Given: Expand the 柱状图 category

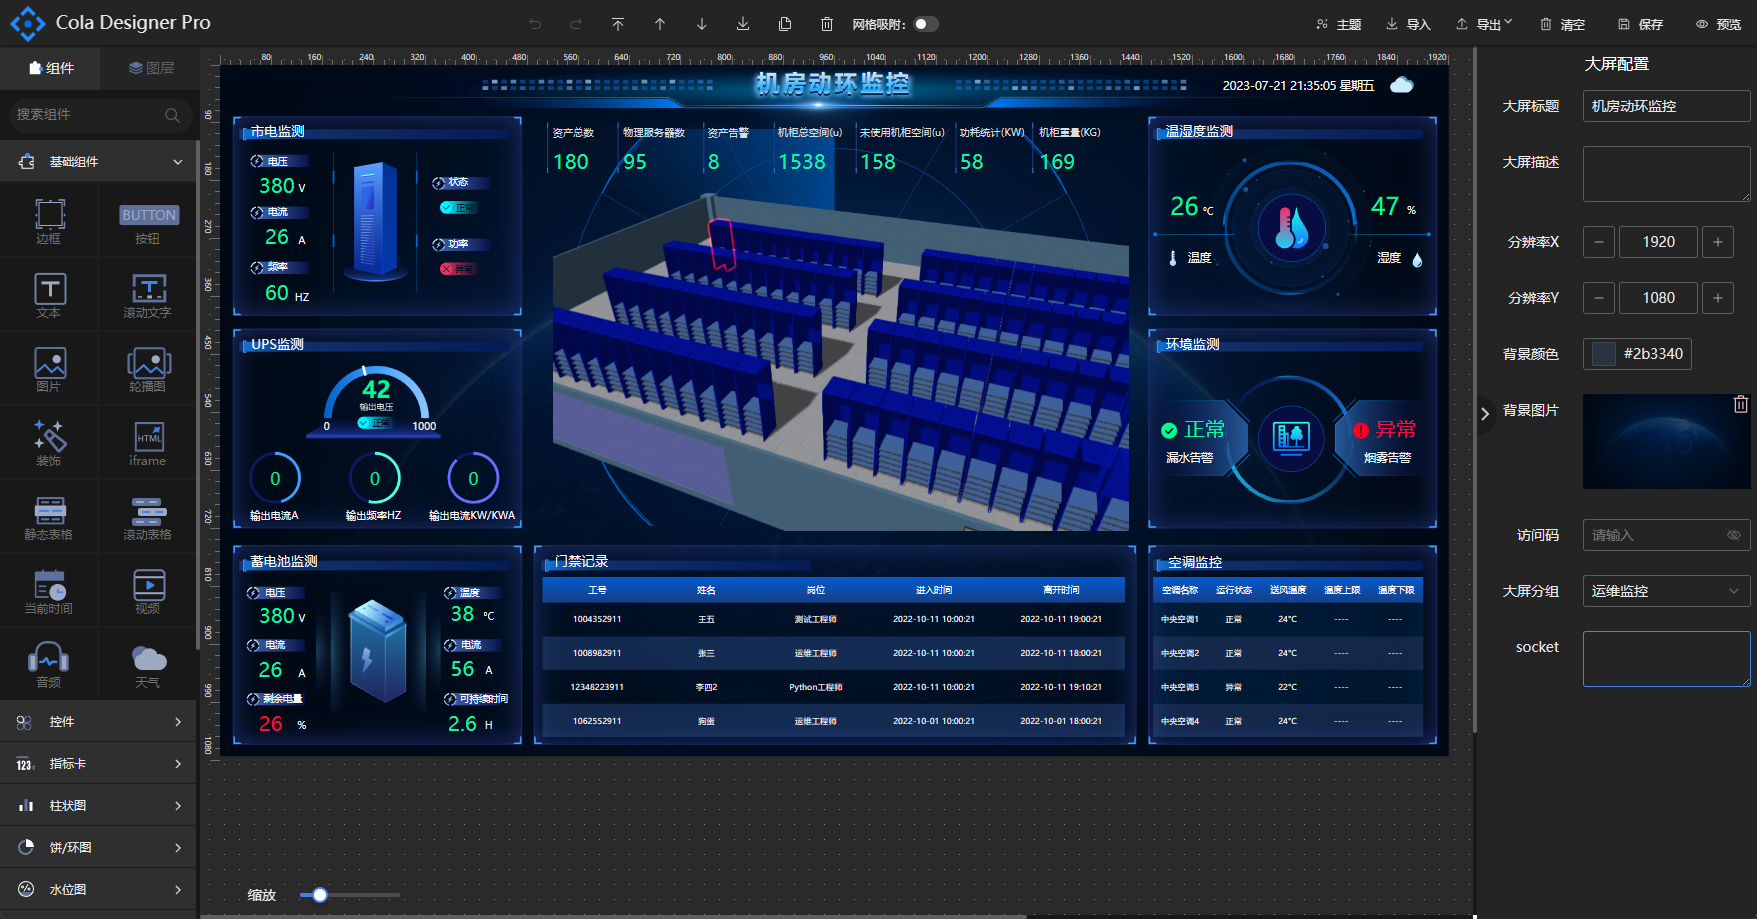Looking at the screenshot, I should click(98, 805).
